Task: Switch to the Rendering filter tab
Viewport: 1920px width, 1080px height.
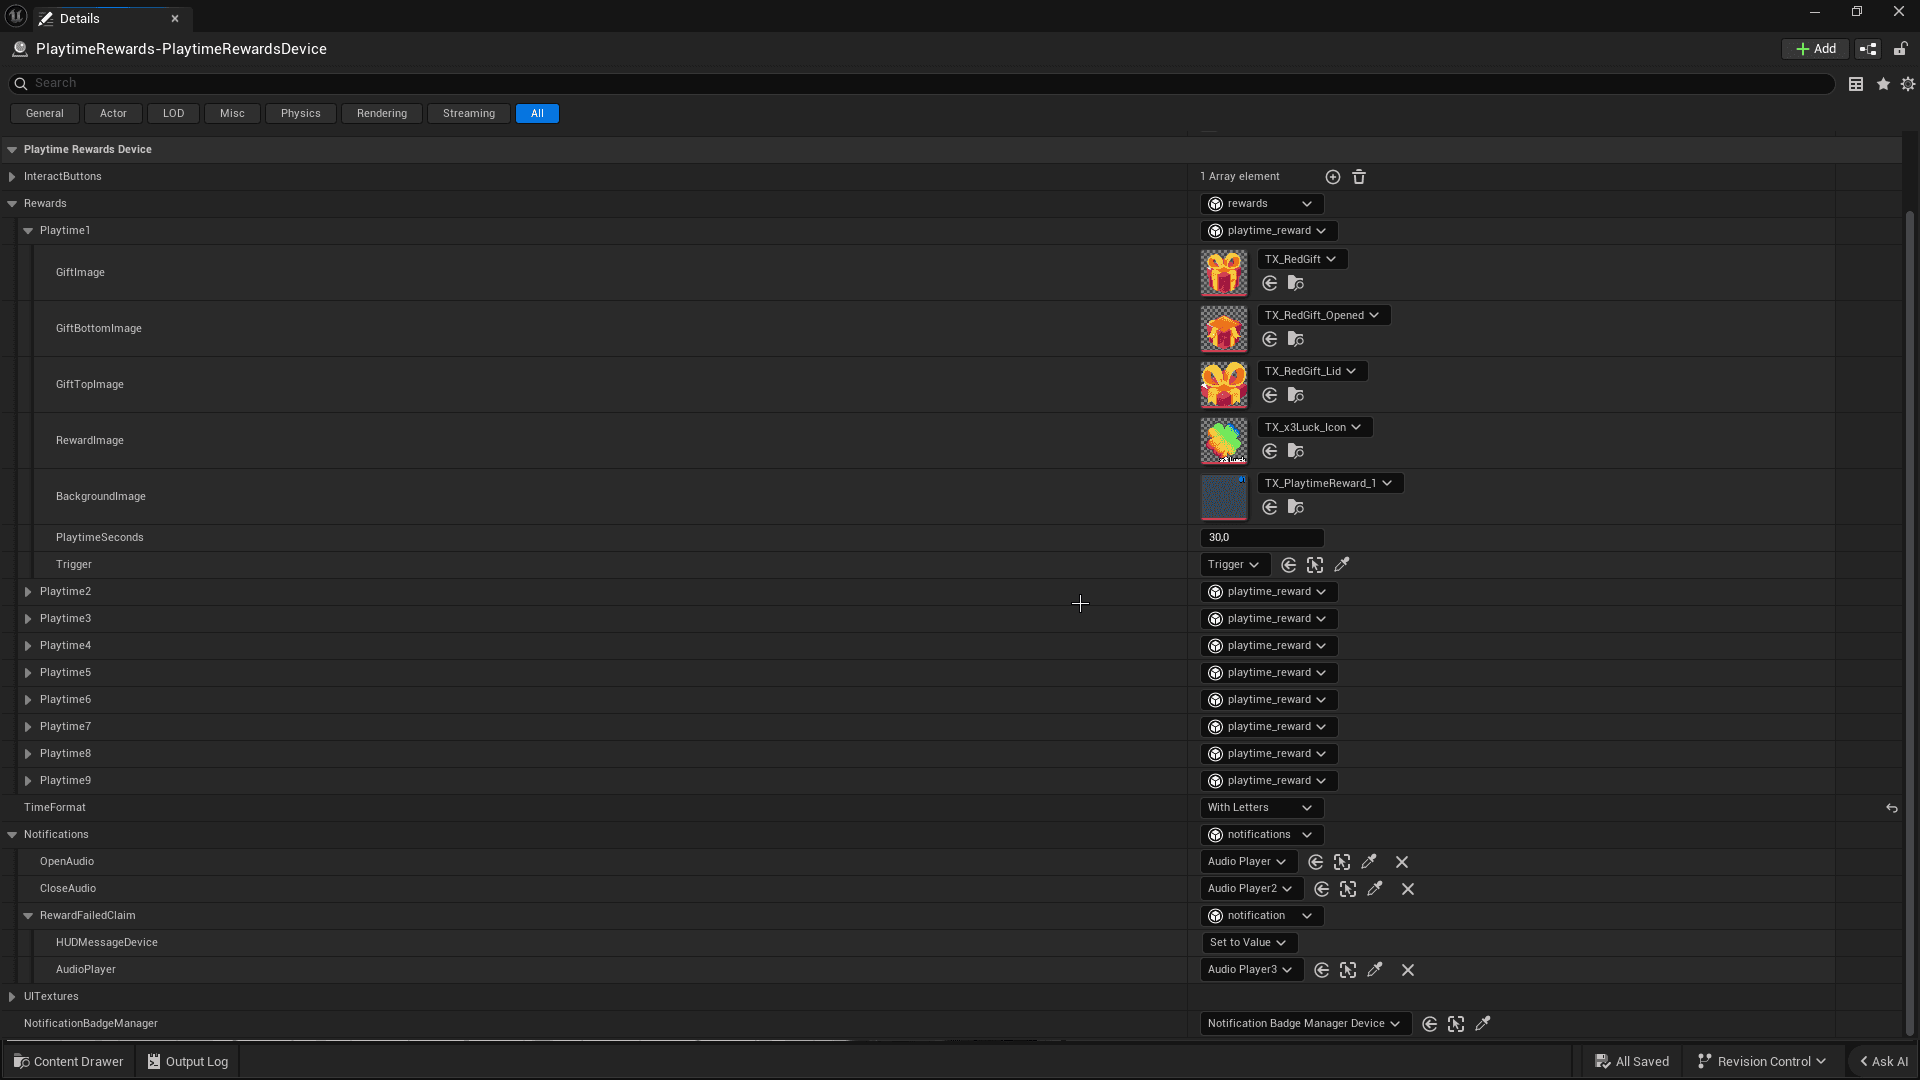Action: [381, 114]
